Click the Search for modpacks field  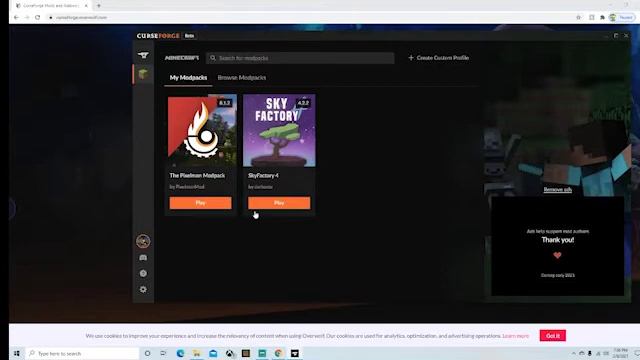coord(300,58)
